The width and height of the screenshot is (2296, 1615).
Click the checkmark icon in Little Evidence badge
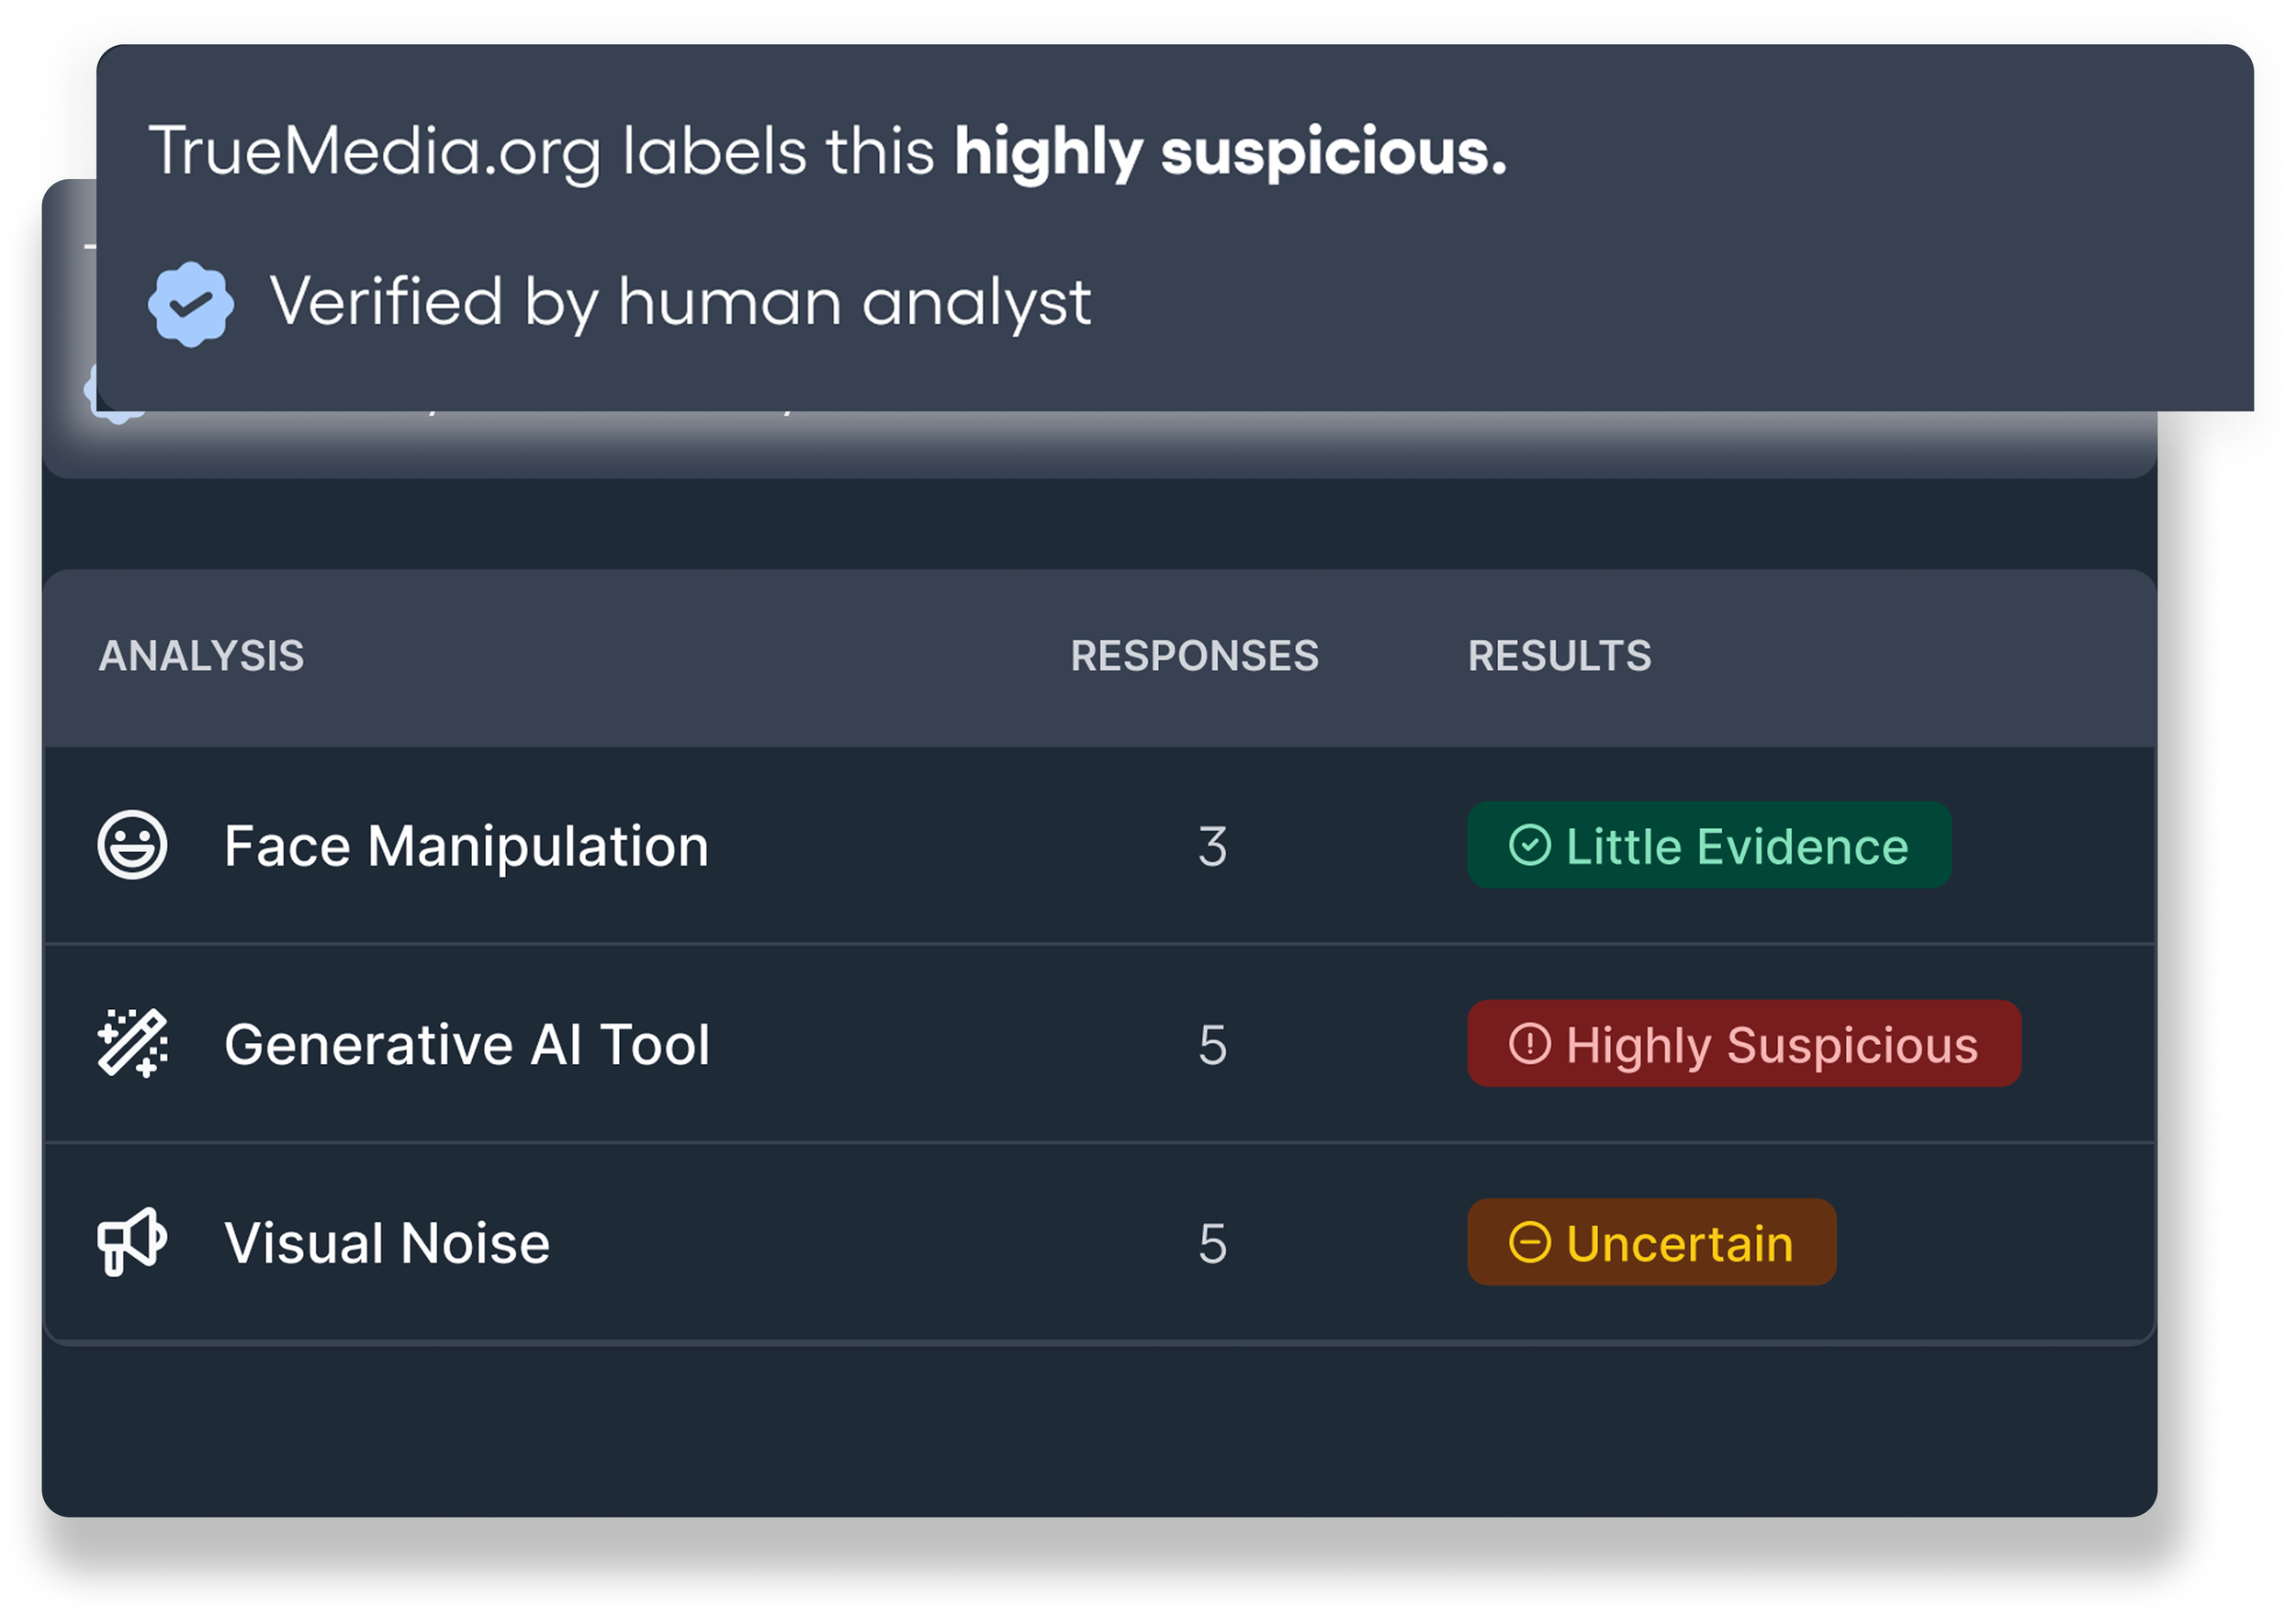coord(1529,845)
